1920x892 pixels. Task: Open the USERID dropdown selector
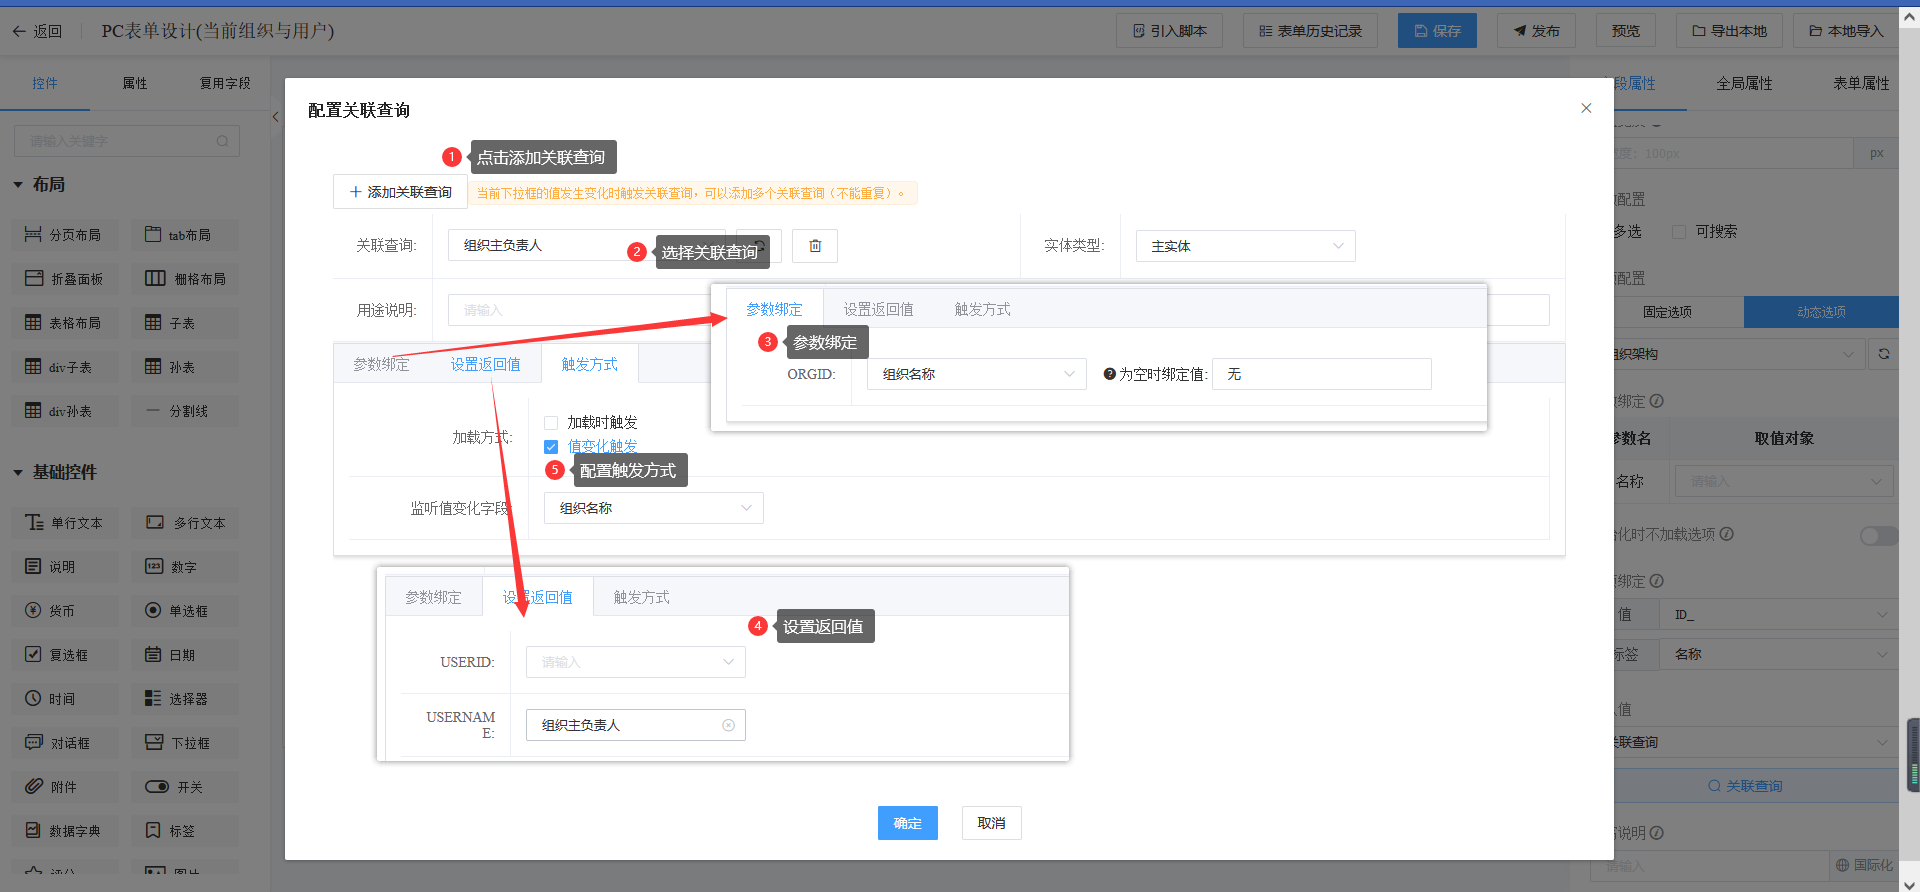(x=635, y=662)
